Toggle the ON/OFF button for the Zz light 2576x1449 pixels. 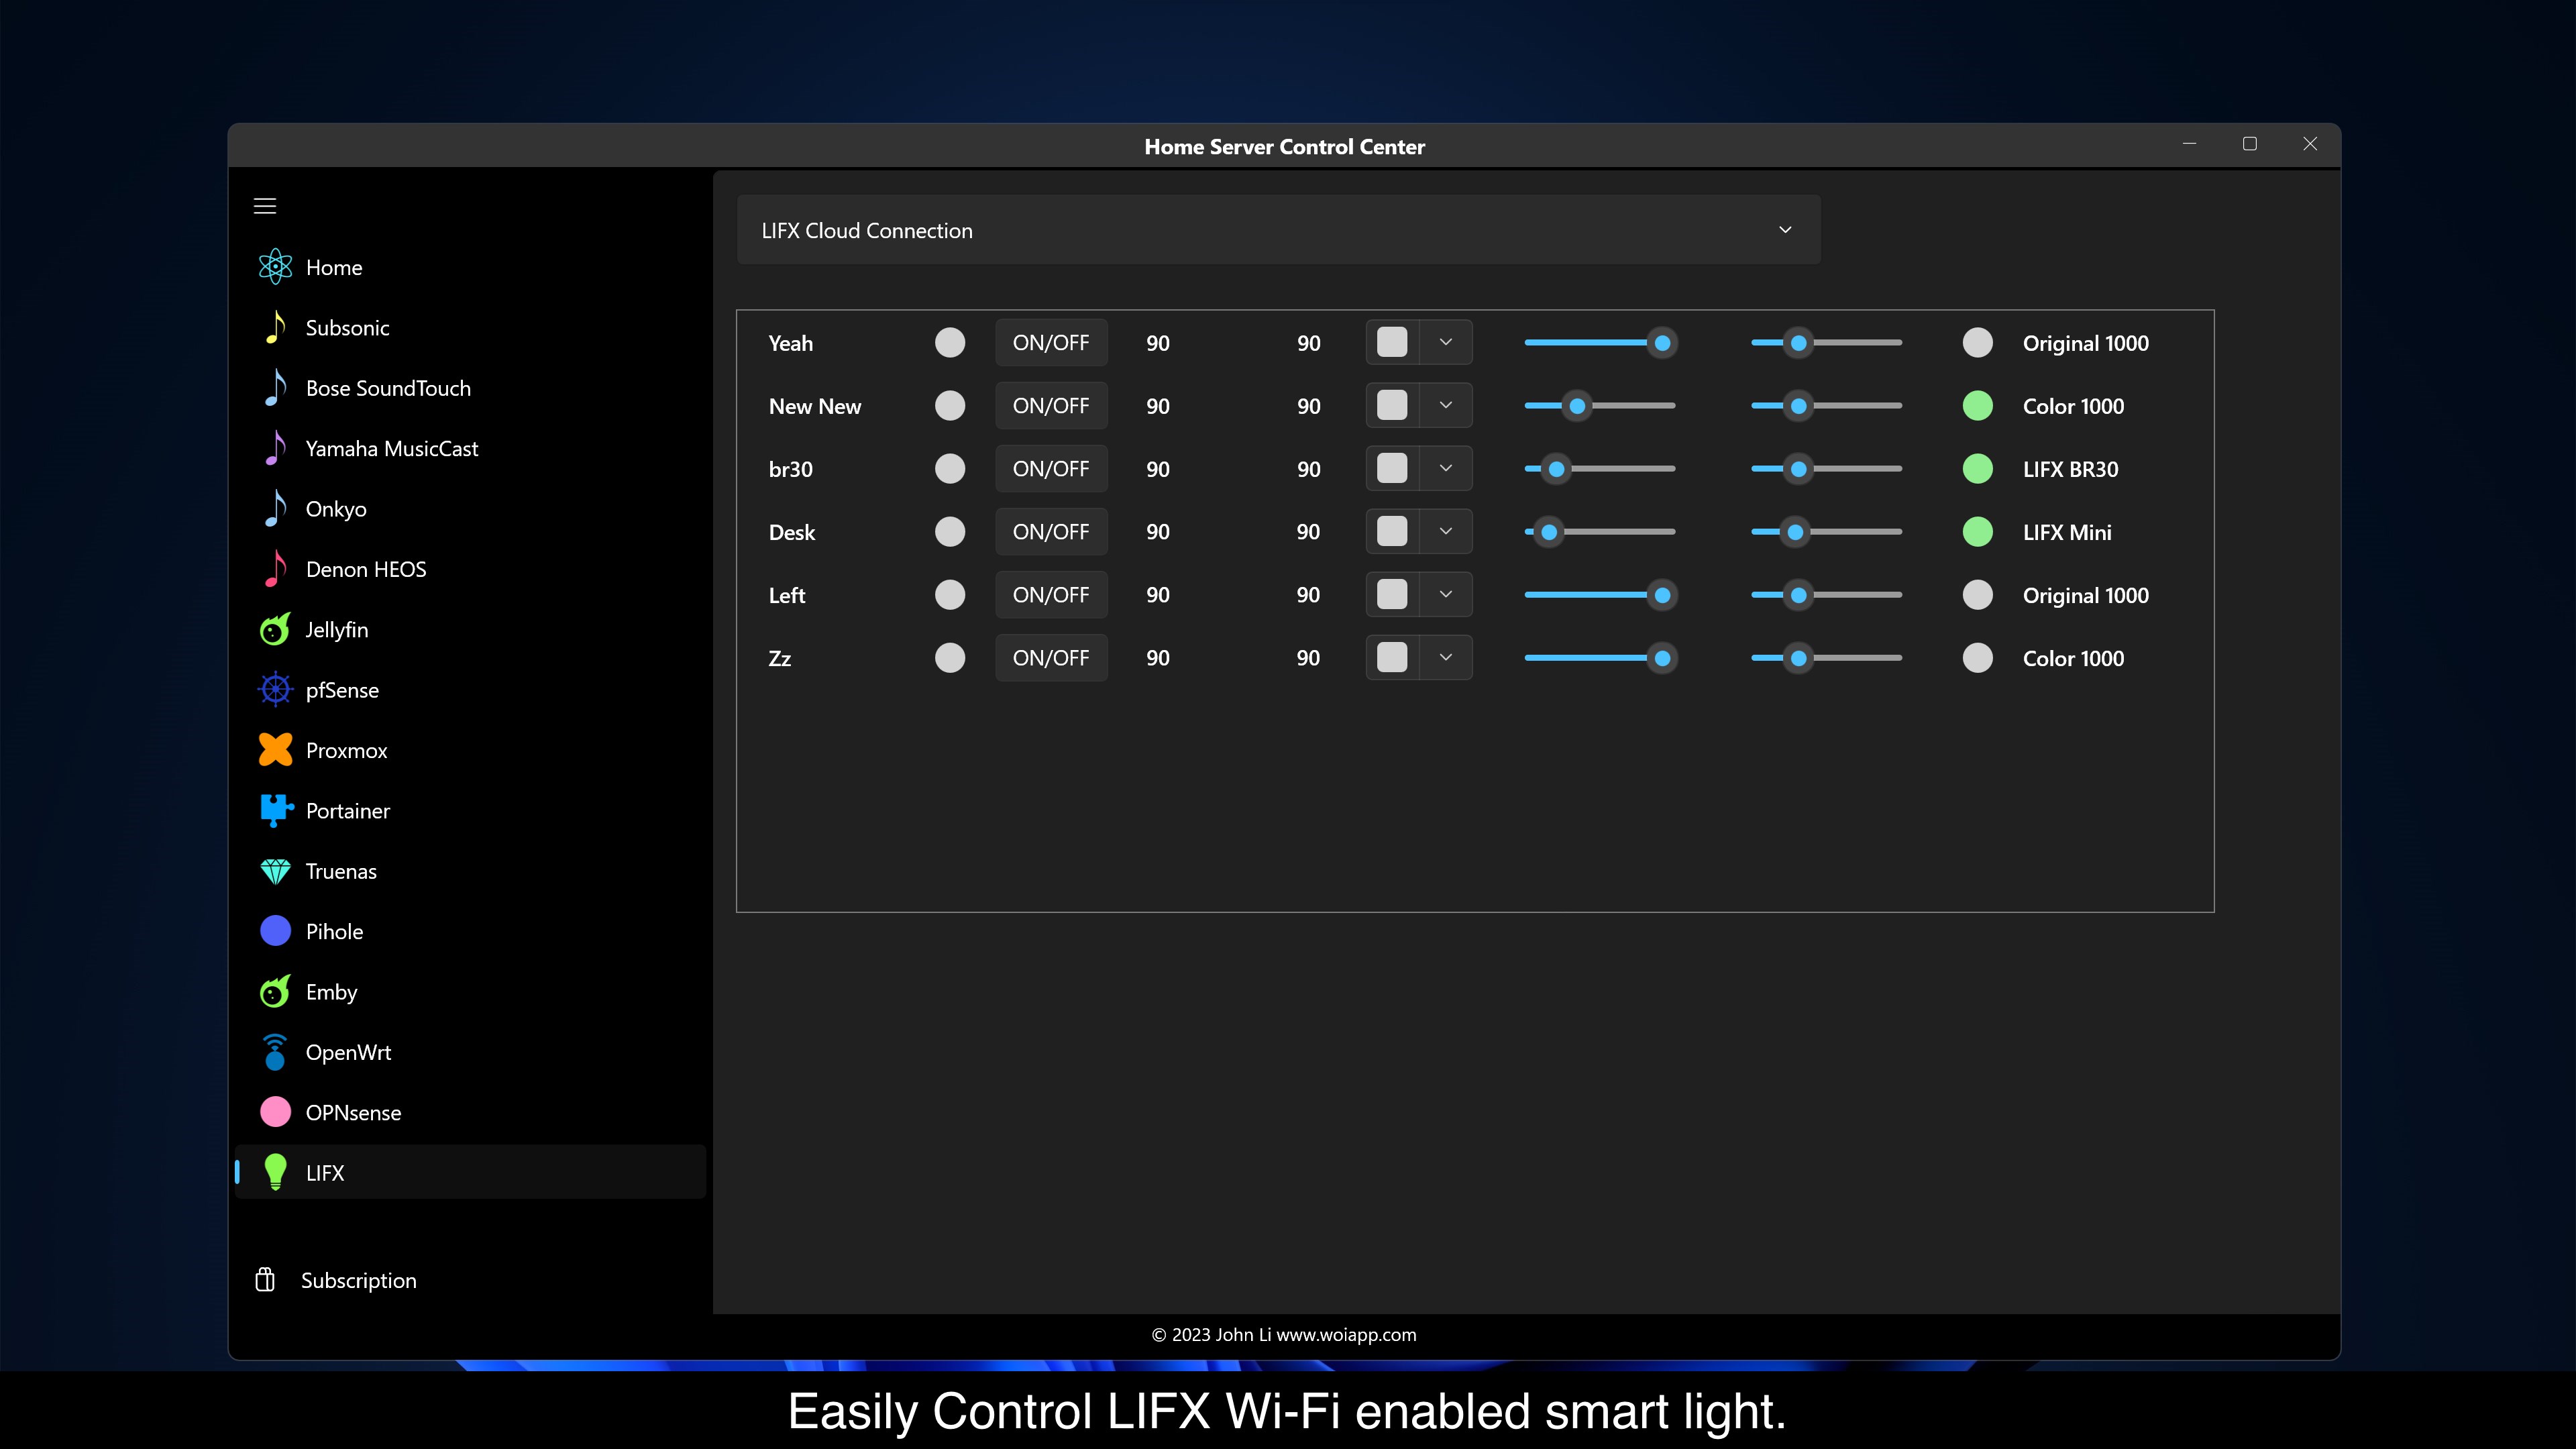coord(1050,658)
